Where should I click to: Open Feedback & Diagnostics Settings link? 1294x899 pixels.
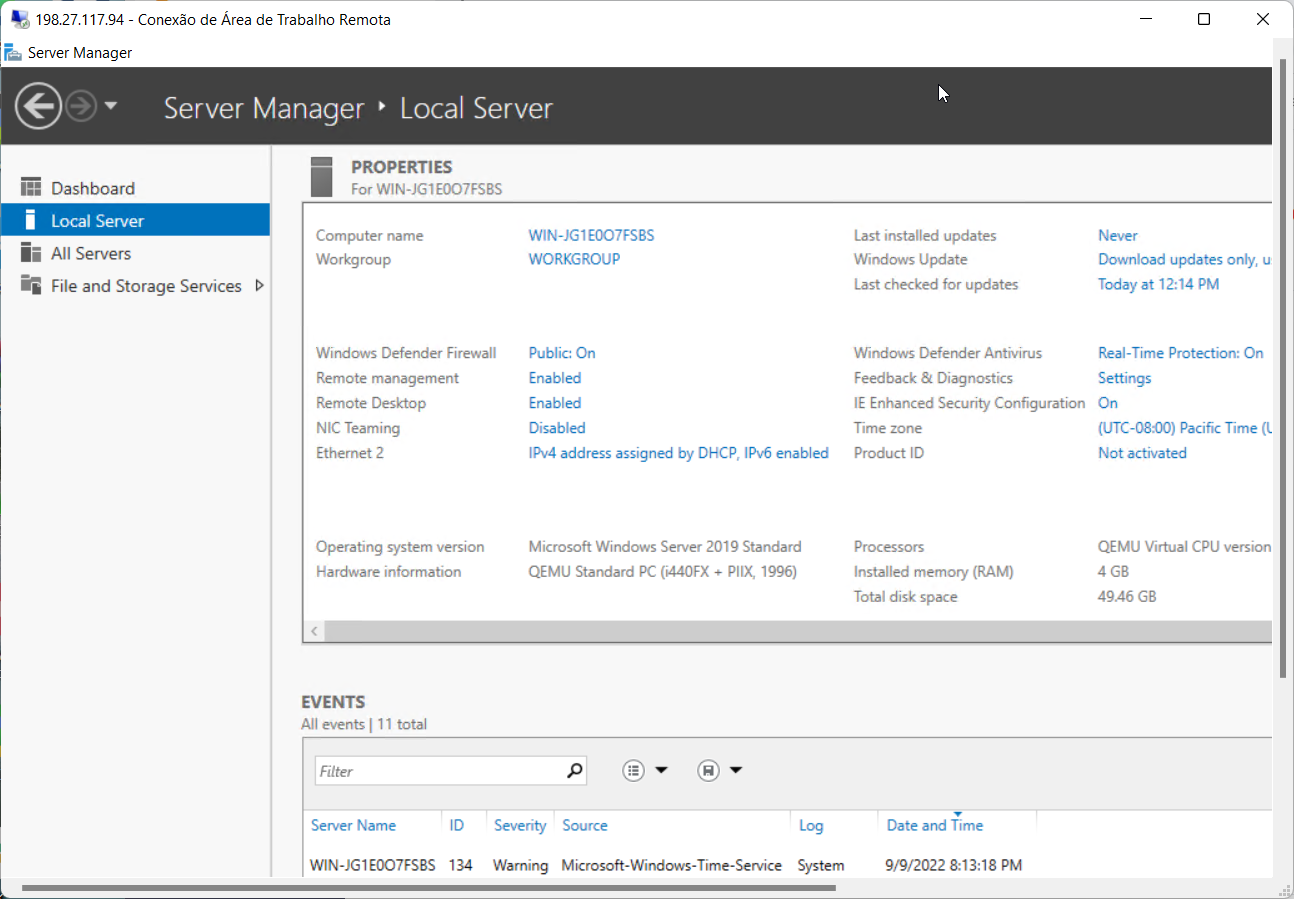1124,378
